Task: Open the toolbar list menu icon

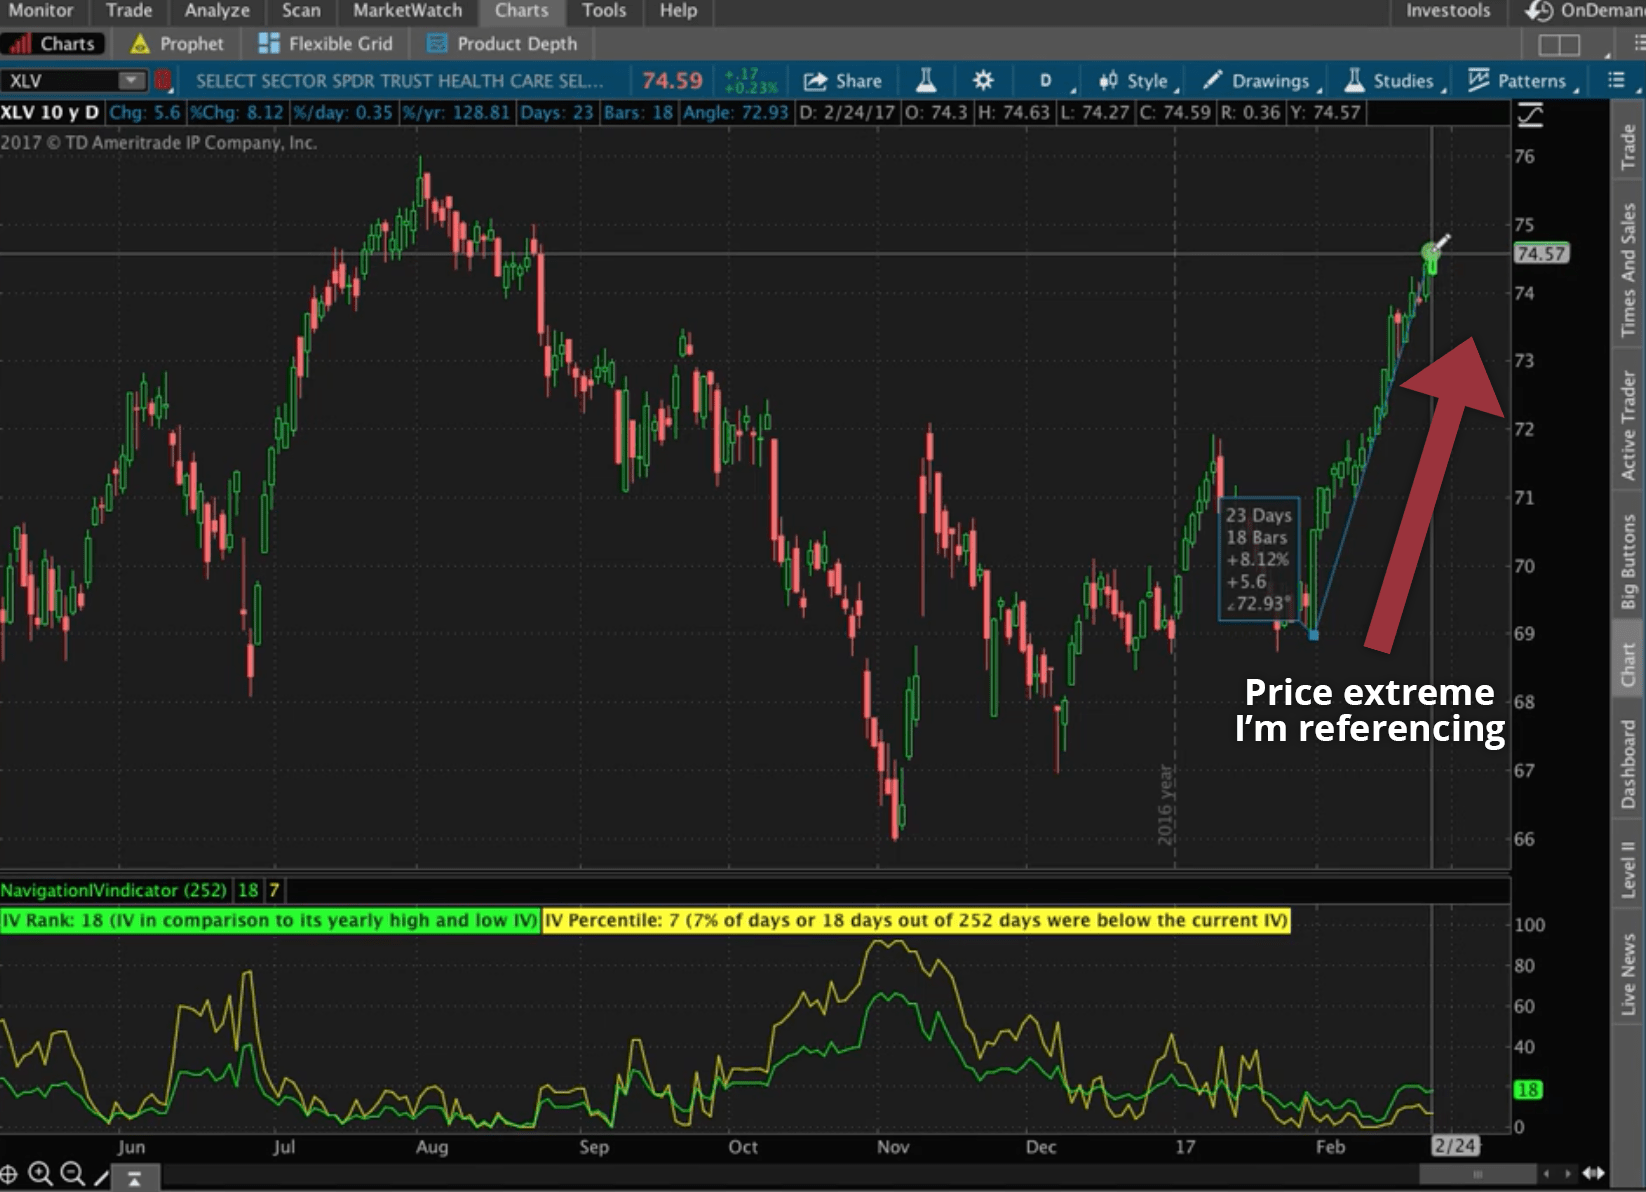Action: click(x=1616, y=81)
